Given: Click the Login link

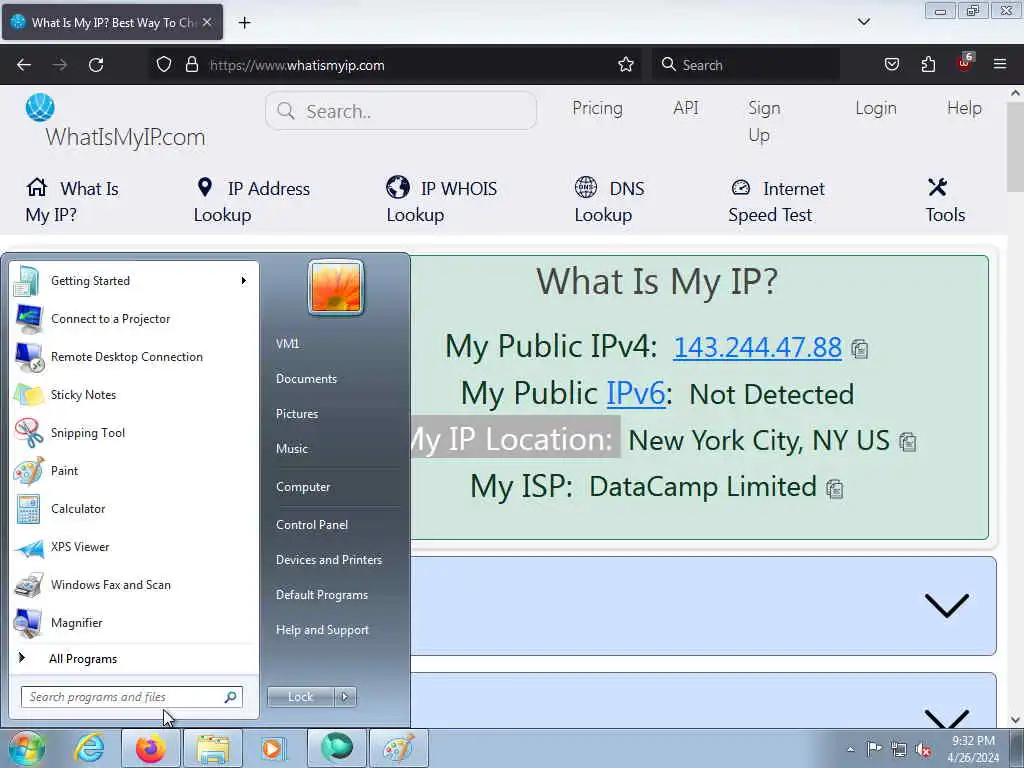Looking at the screenshot, I should 876,108.
